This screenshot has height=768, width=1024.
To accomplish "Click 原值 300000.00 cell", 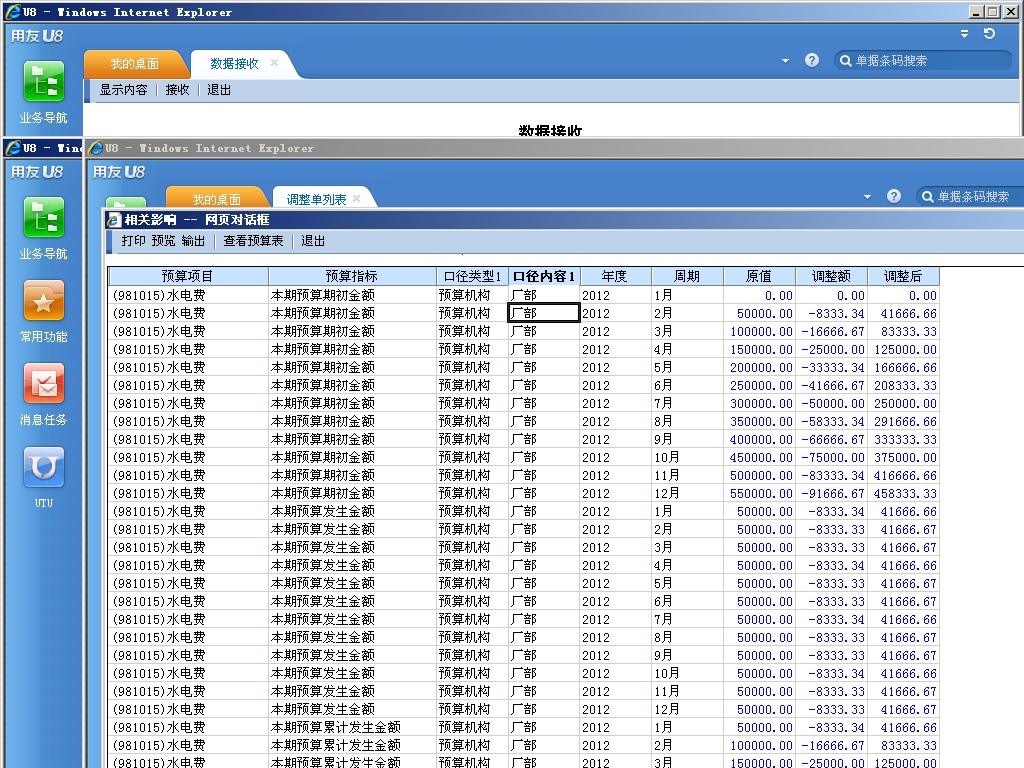I will (x=760, y=404).
